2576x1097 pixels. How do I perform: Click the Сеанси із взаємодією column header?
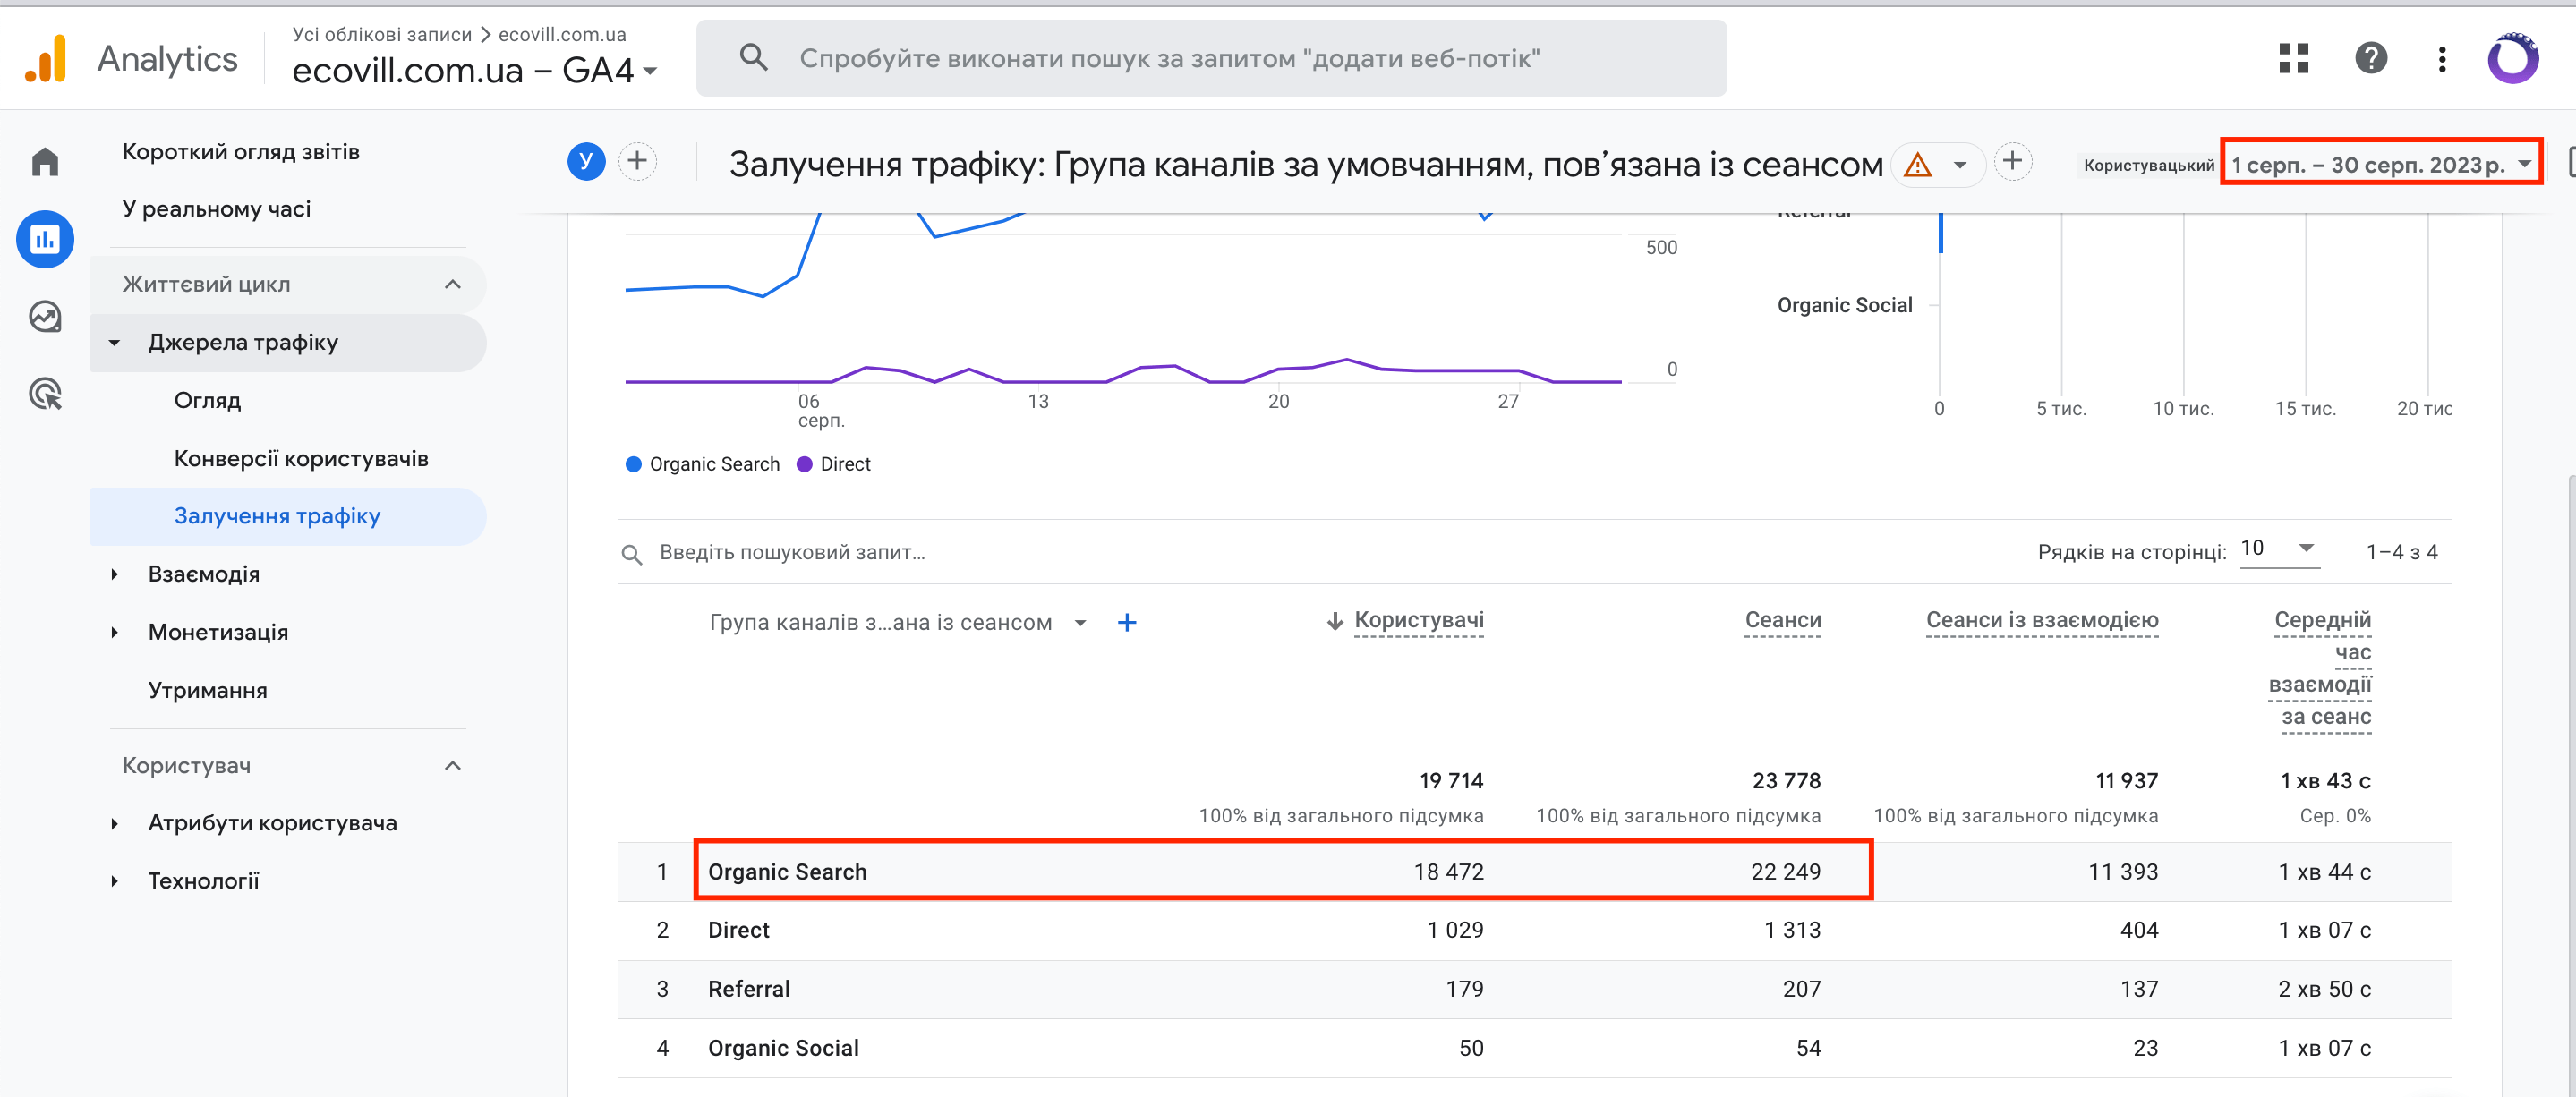click(x=2041, y=621)
